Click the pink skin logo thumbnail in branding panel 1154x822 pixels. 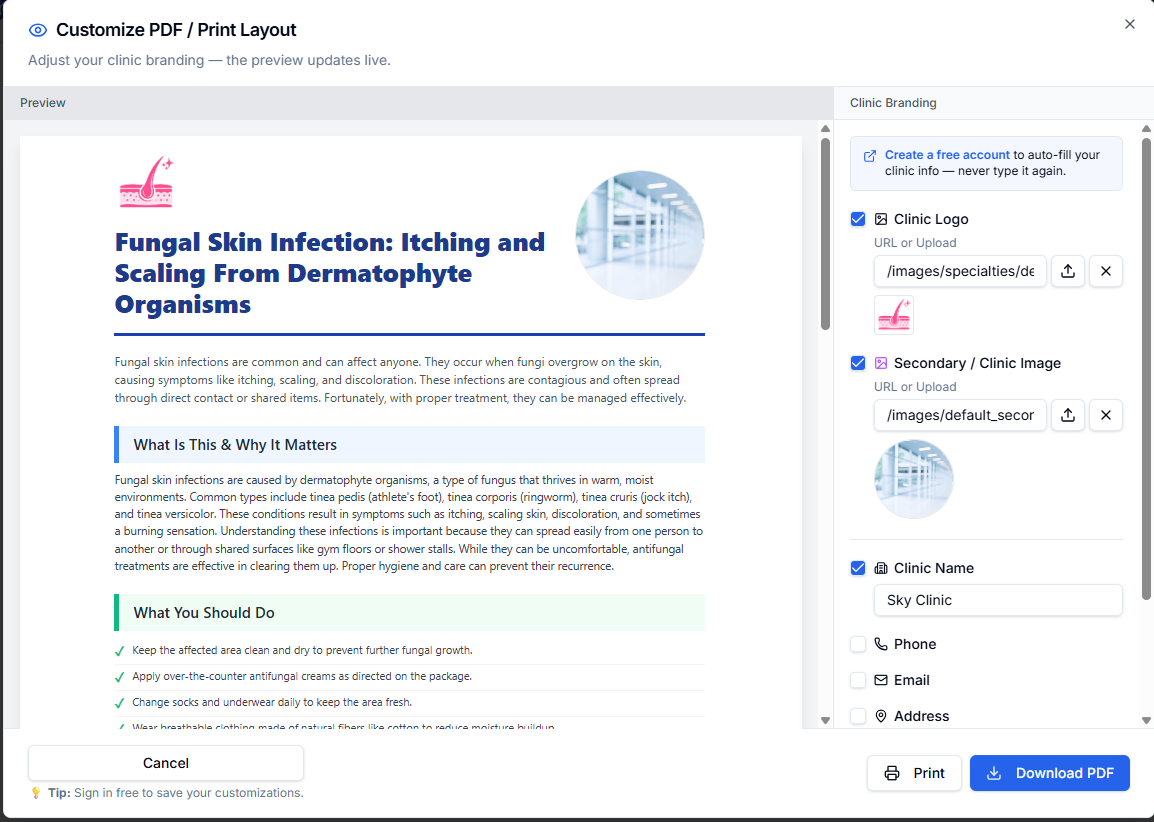click(894, 315)
